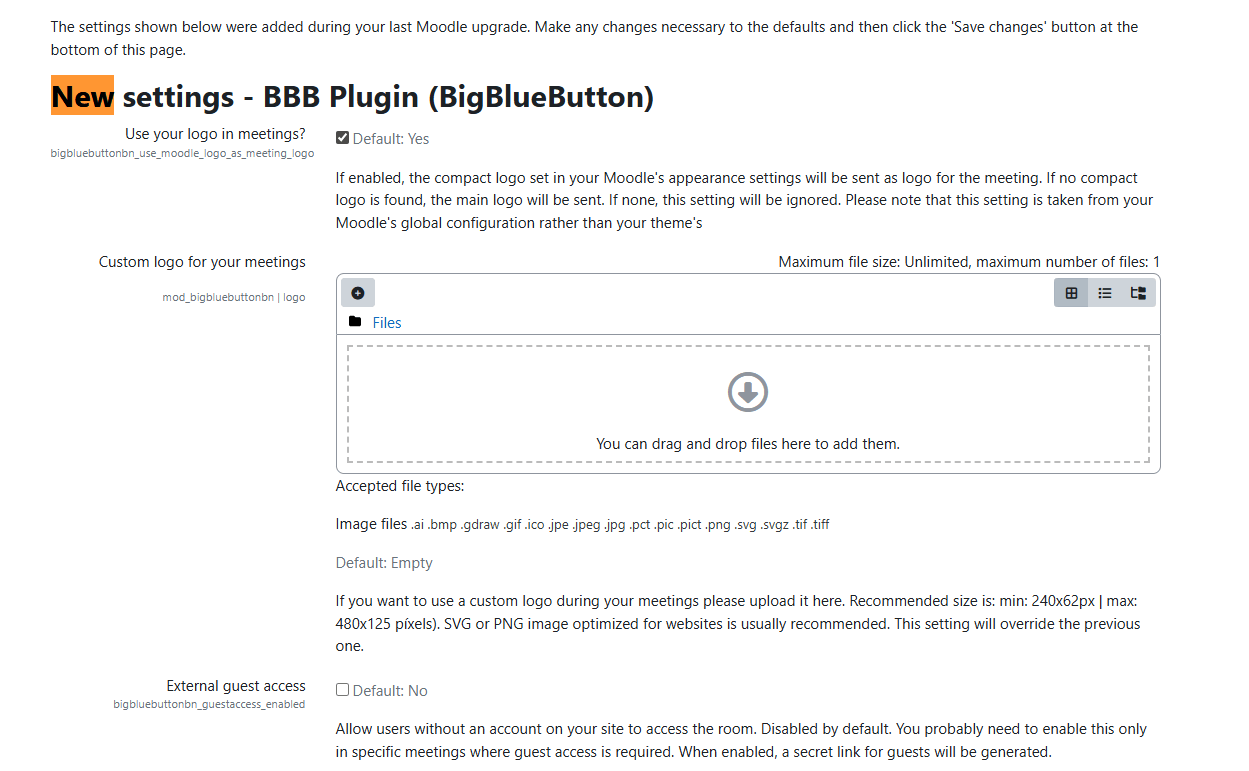Open the Files breadcrumb link
This screenshot has height=771, width=1249.
[387, 323]
